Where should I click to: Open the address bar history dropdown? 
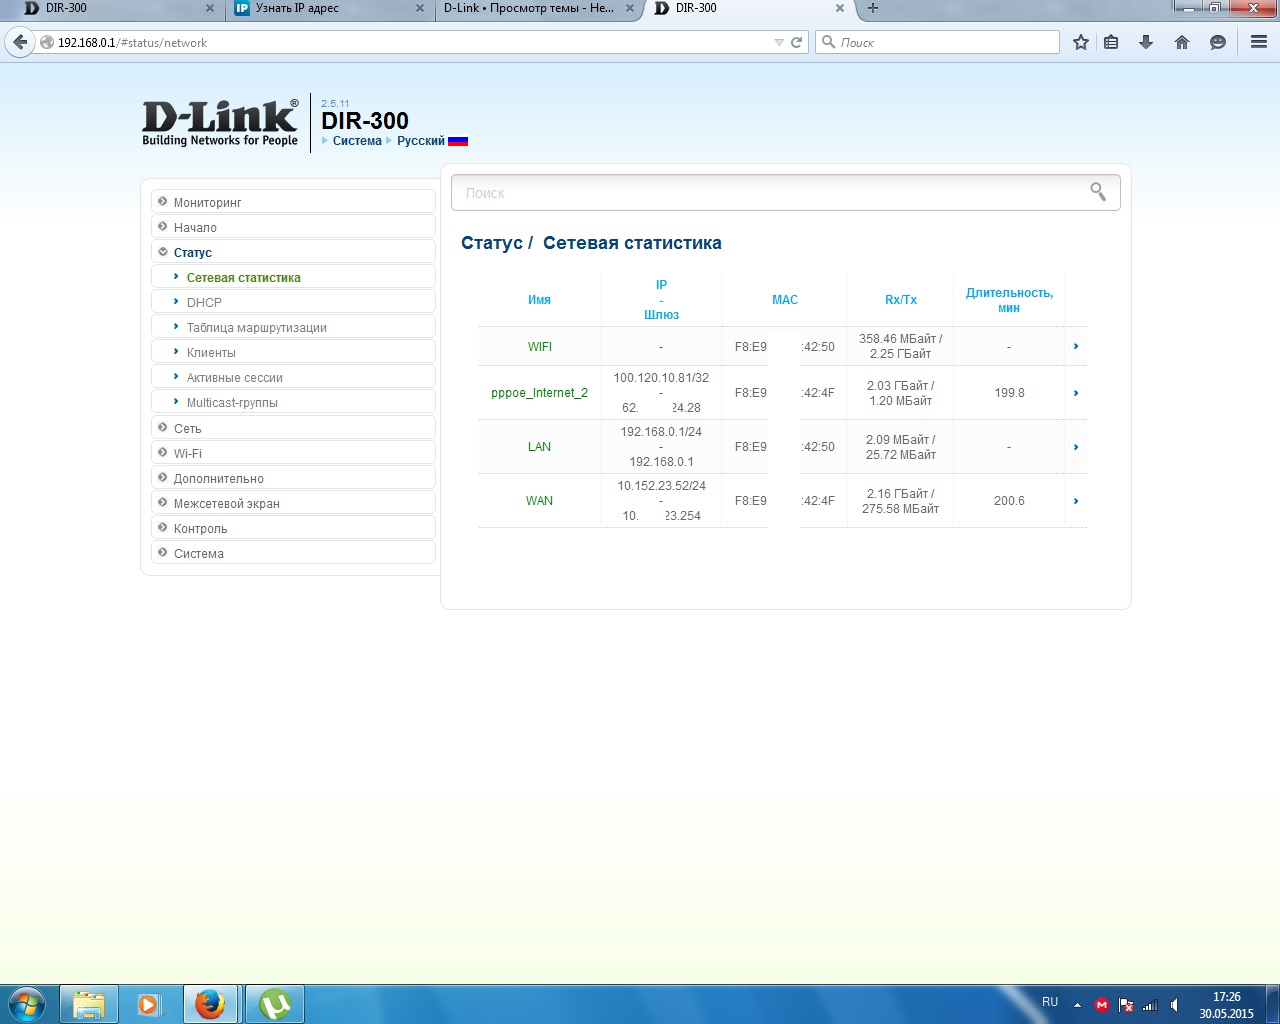[x=779, y=42]
